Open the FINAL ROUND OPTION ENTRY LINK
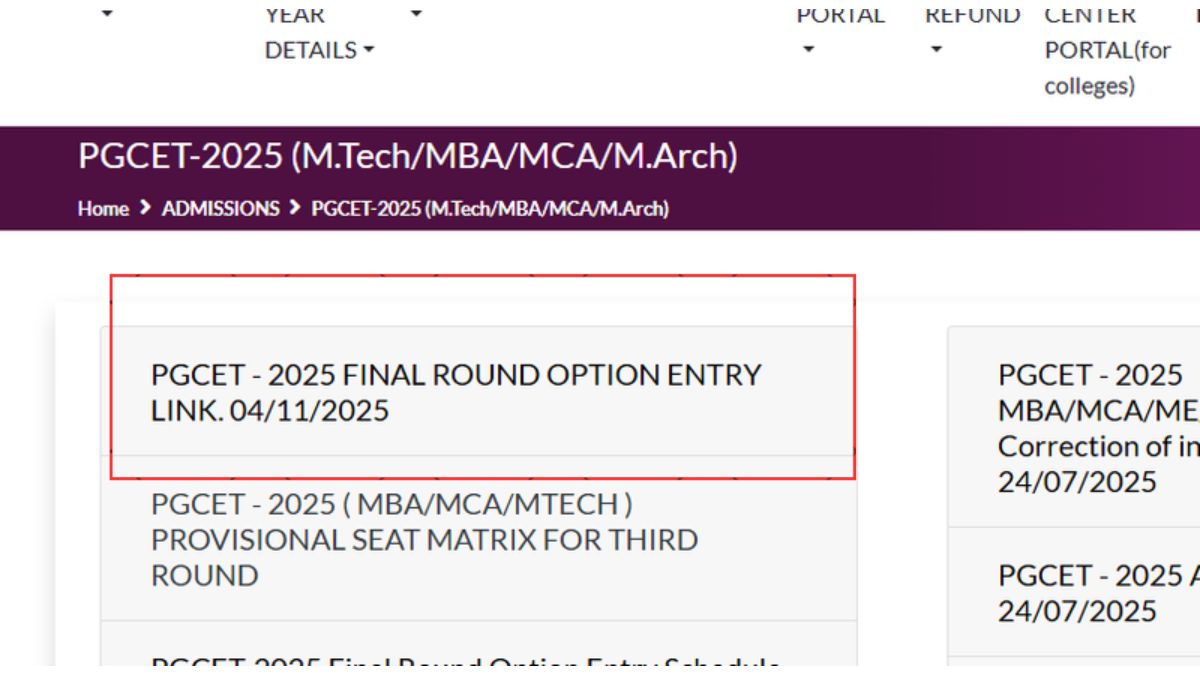Viewport: 1200px width, 675px height. tap(457, 391)
